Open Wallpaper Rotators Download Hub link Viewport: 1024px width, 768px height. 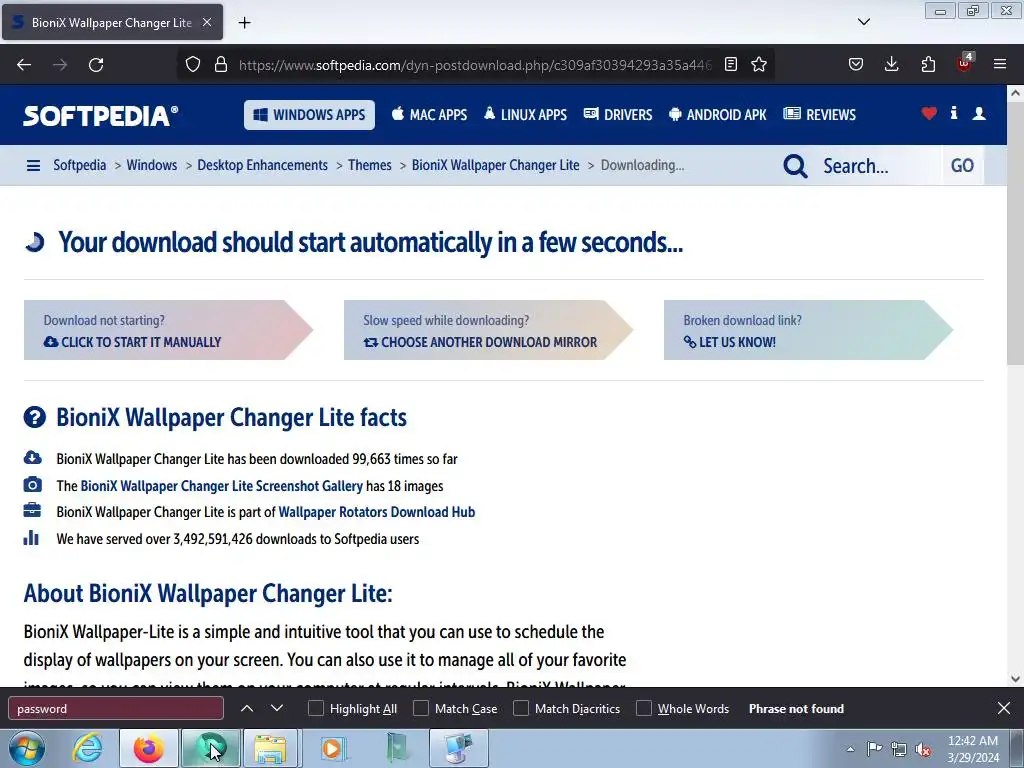[x=377, y=512]
